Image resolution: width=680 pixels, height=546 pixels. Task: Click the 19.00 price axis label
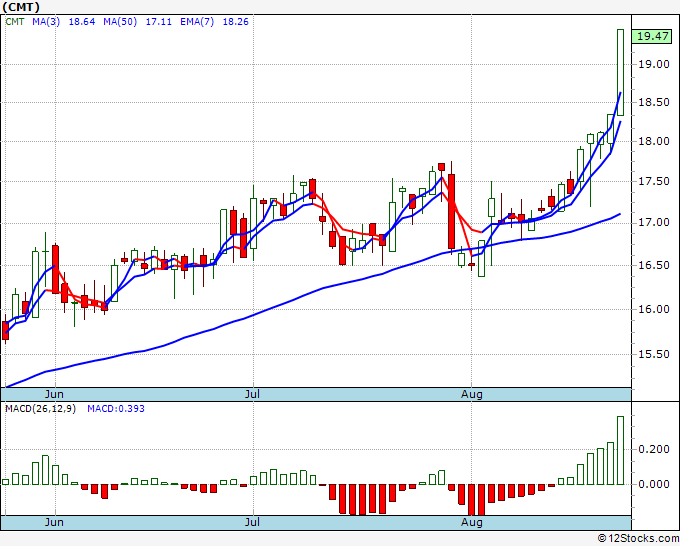click(x=654, y=64)
